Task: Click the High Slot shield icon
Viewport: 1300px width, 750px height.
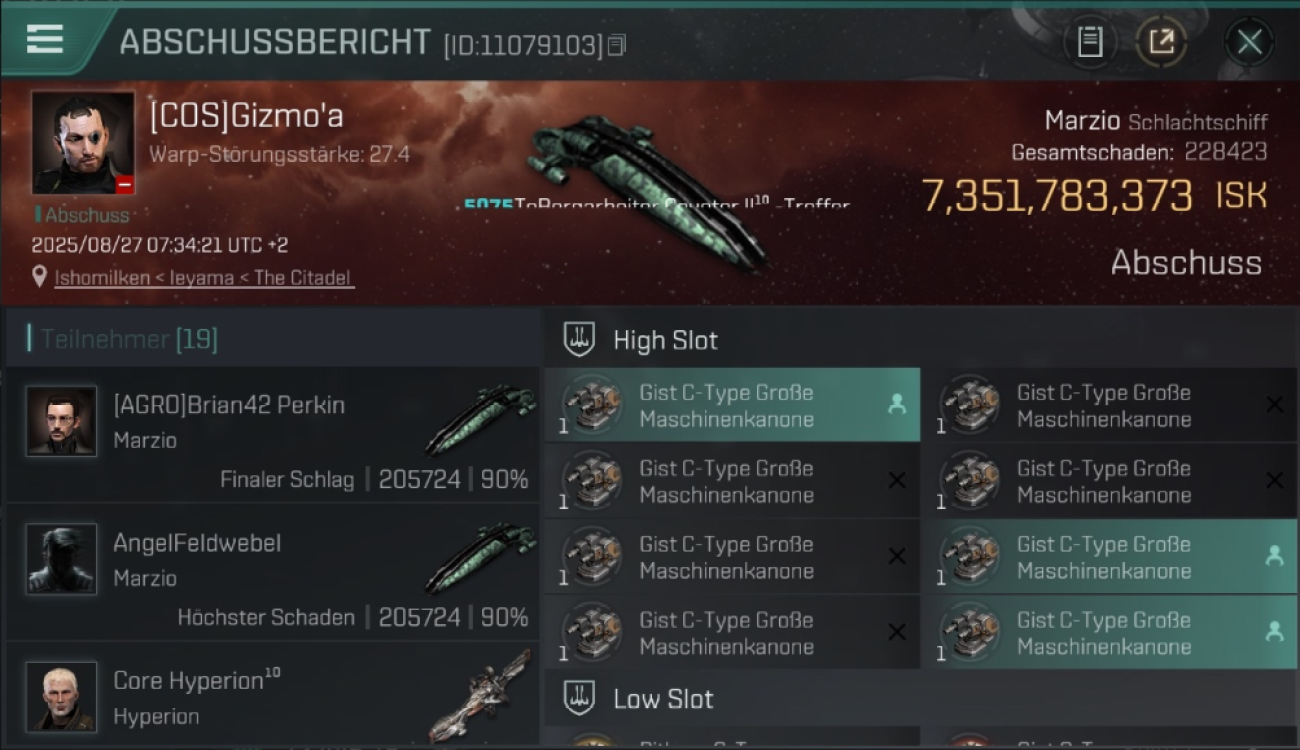Action: click(579, 339)
